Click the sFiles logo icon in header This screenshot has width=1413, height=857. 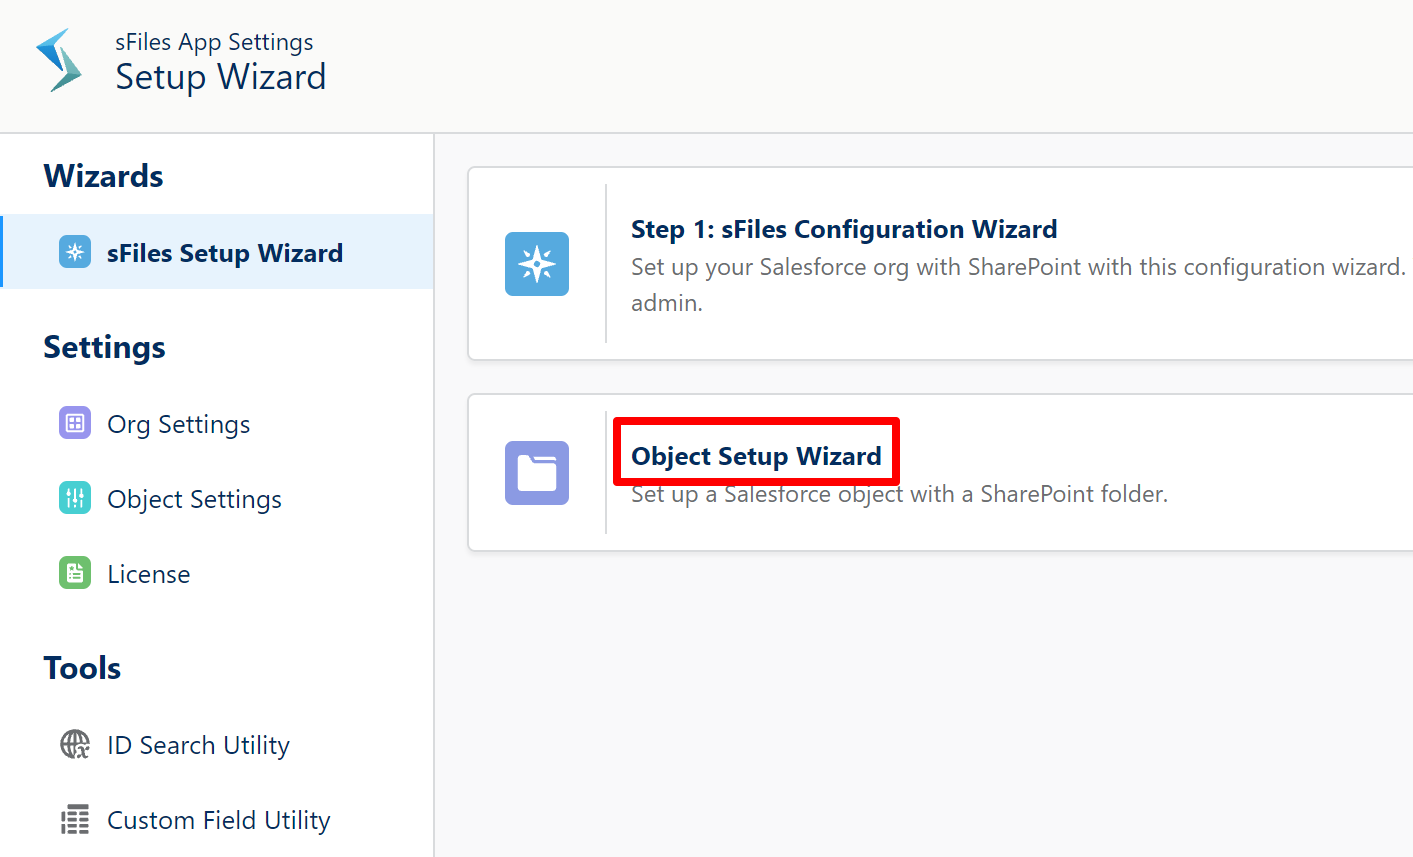[x=58, y=60]
